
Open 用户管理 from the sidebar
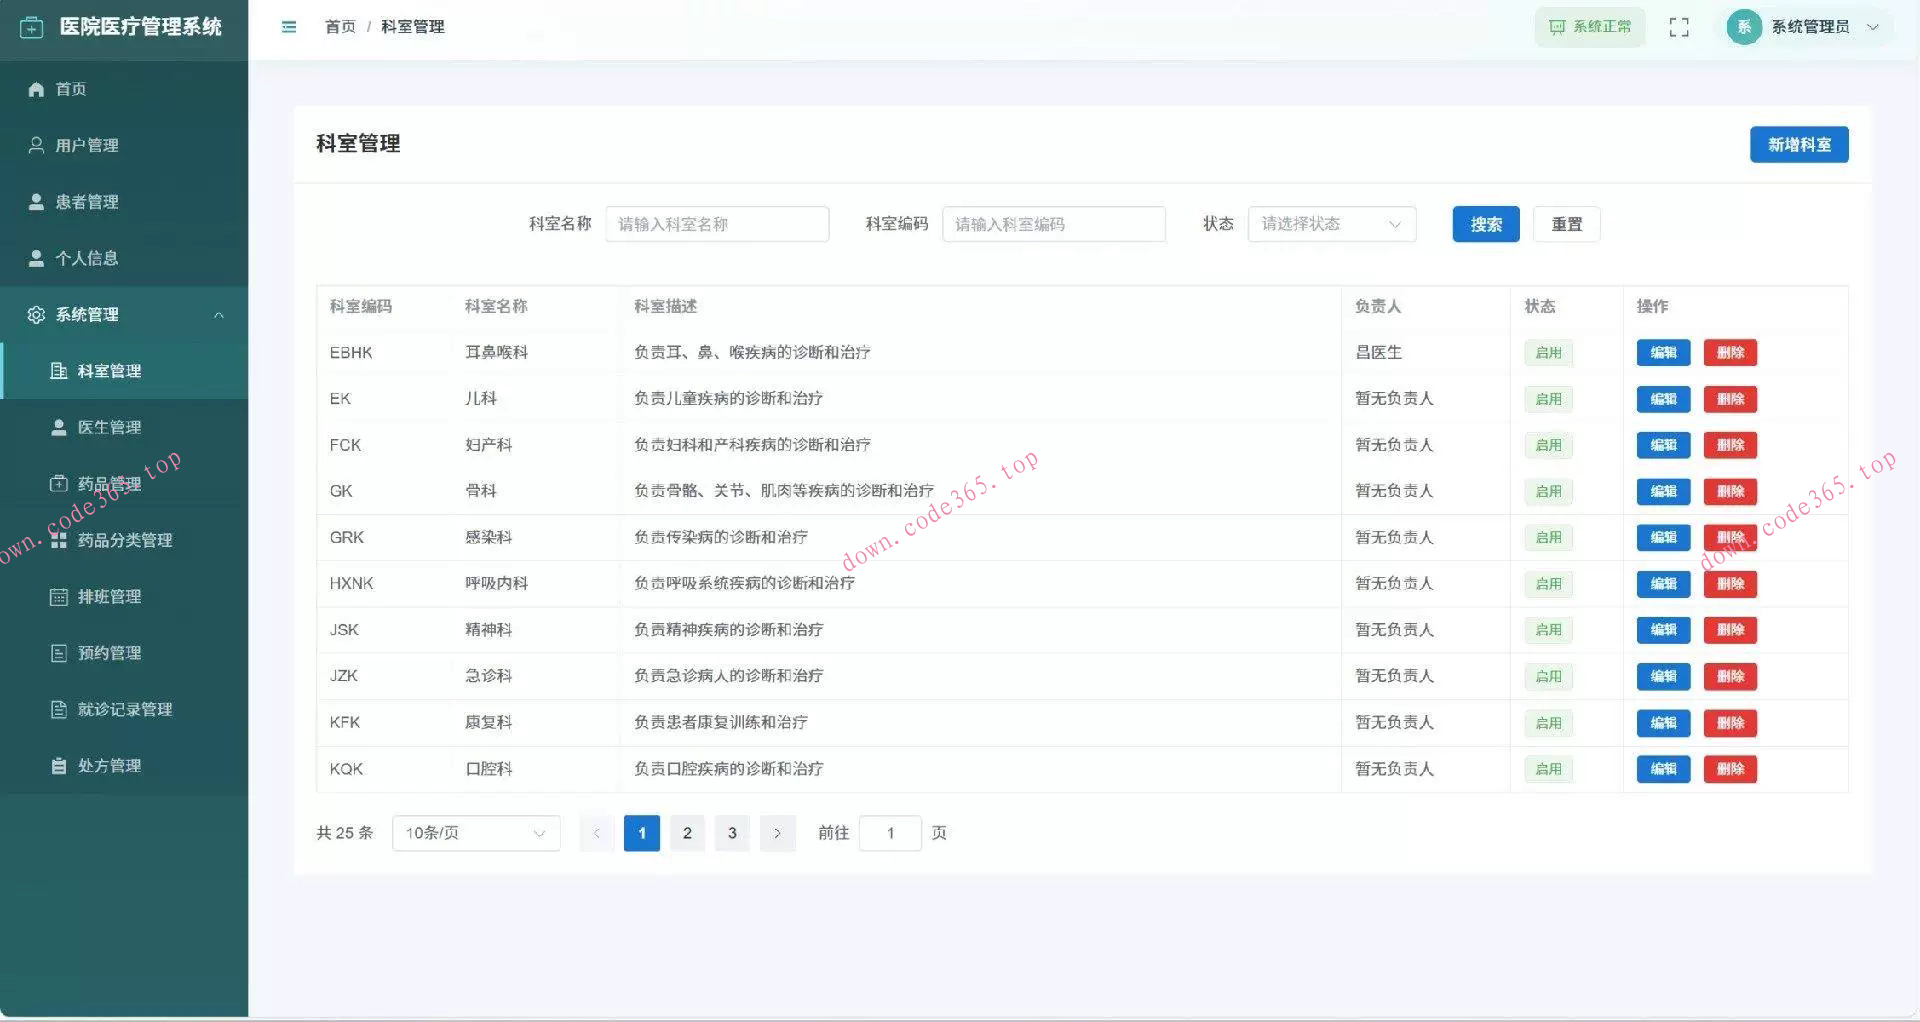click(x=86, y=145)
